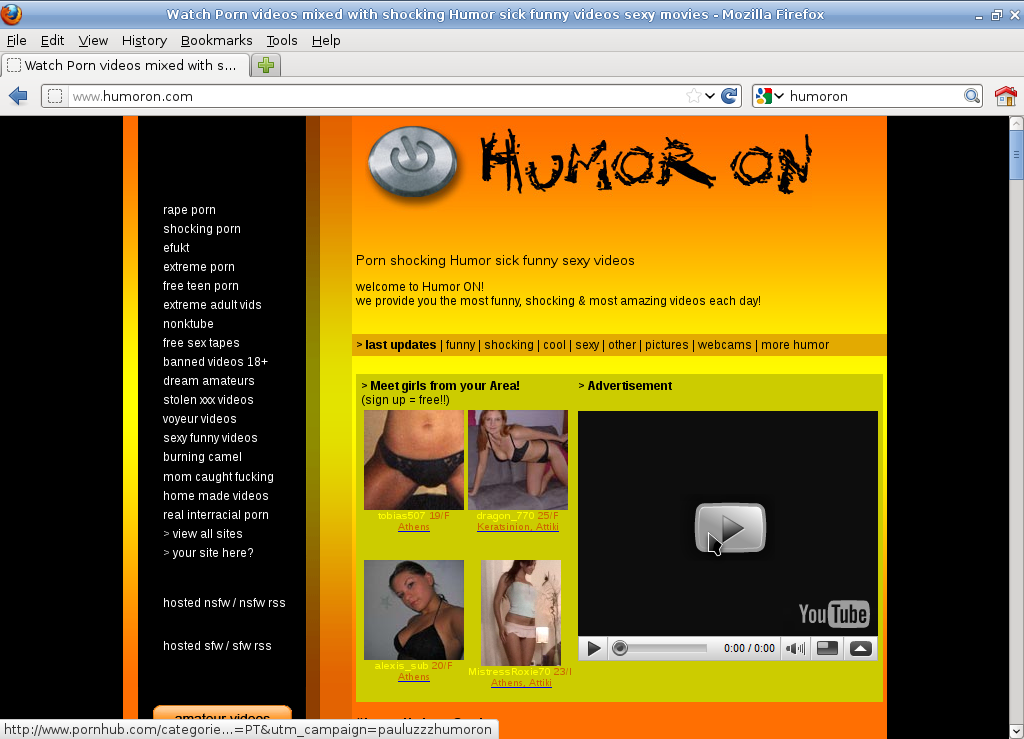Run the search with the magnifier icon
Image resolution: width=1024 pixels, height=739 pixels.
coord(972,96)
